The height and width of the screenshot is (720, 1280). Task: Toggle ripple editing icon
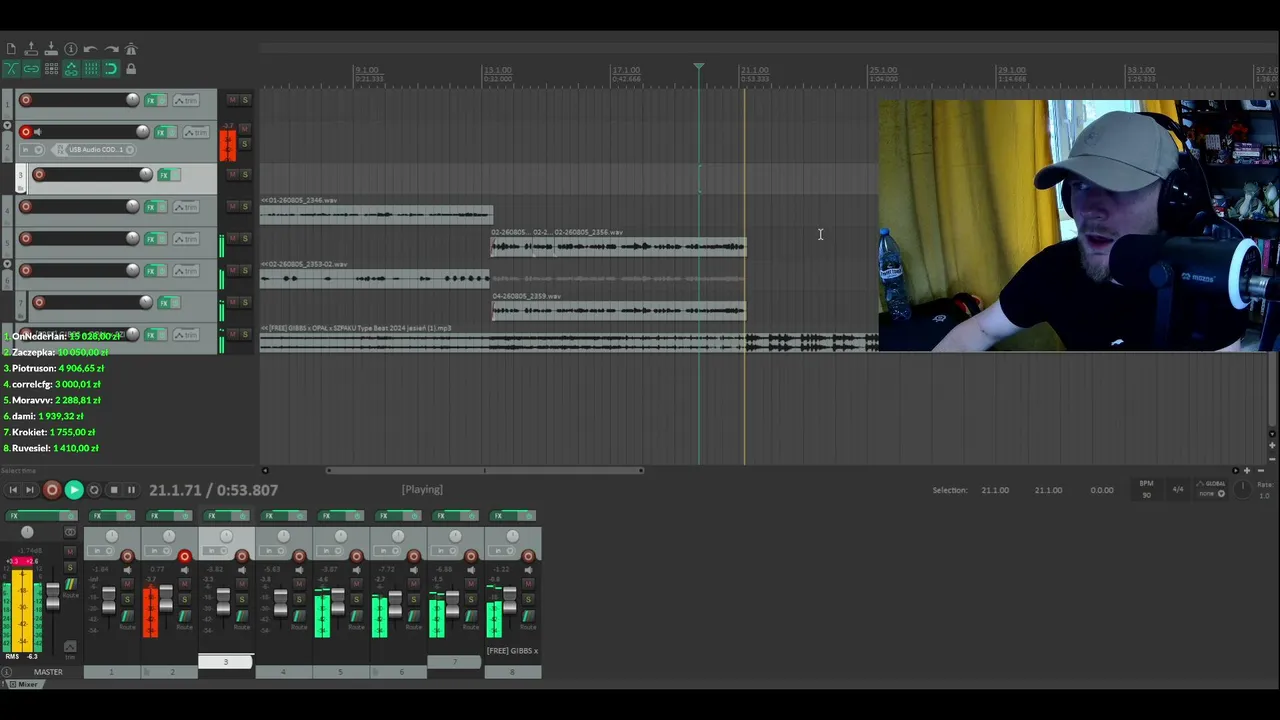(50, 69)
